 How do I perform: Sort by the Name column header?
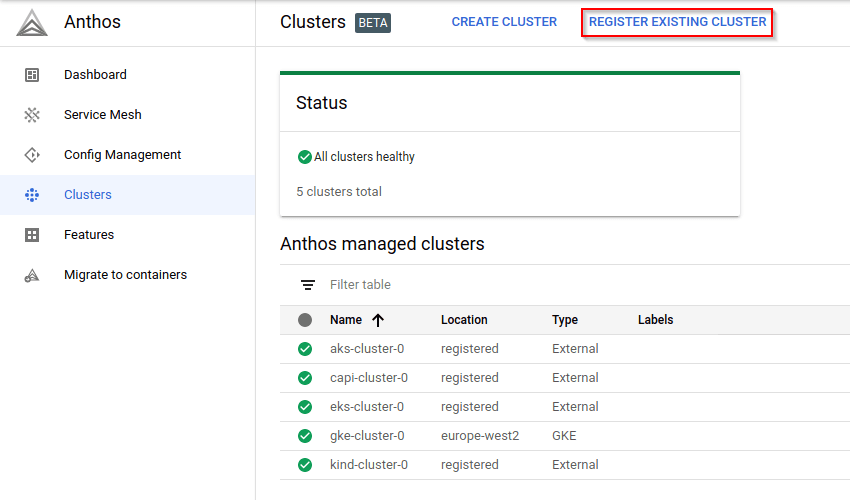point(346,320)
